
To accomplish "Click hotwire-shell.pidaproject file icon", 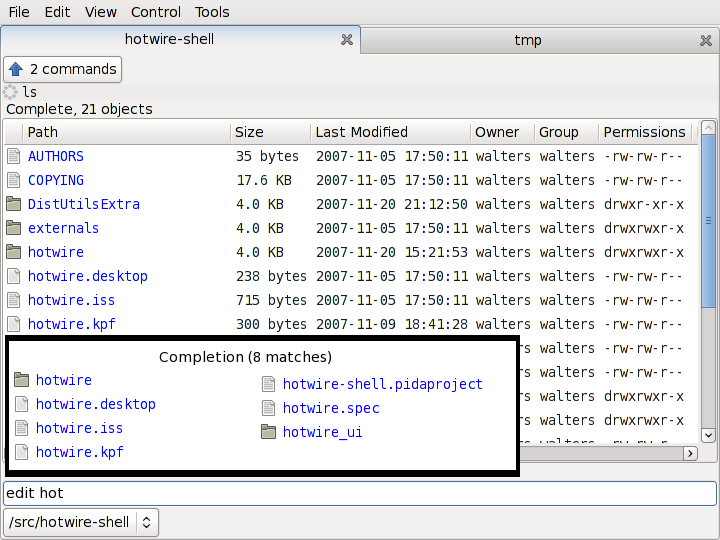I will [x=269, y=384].
